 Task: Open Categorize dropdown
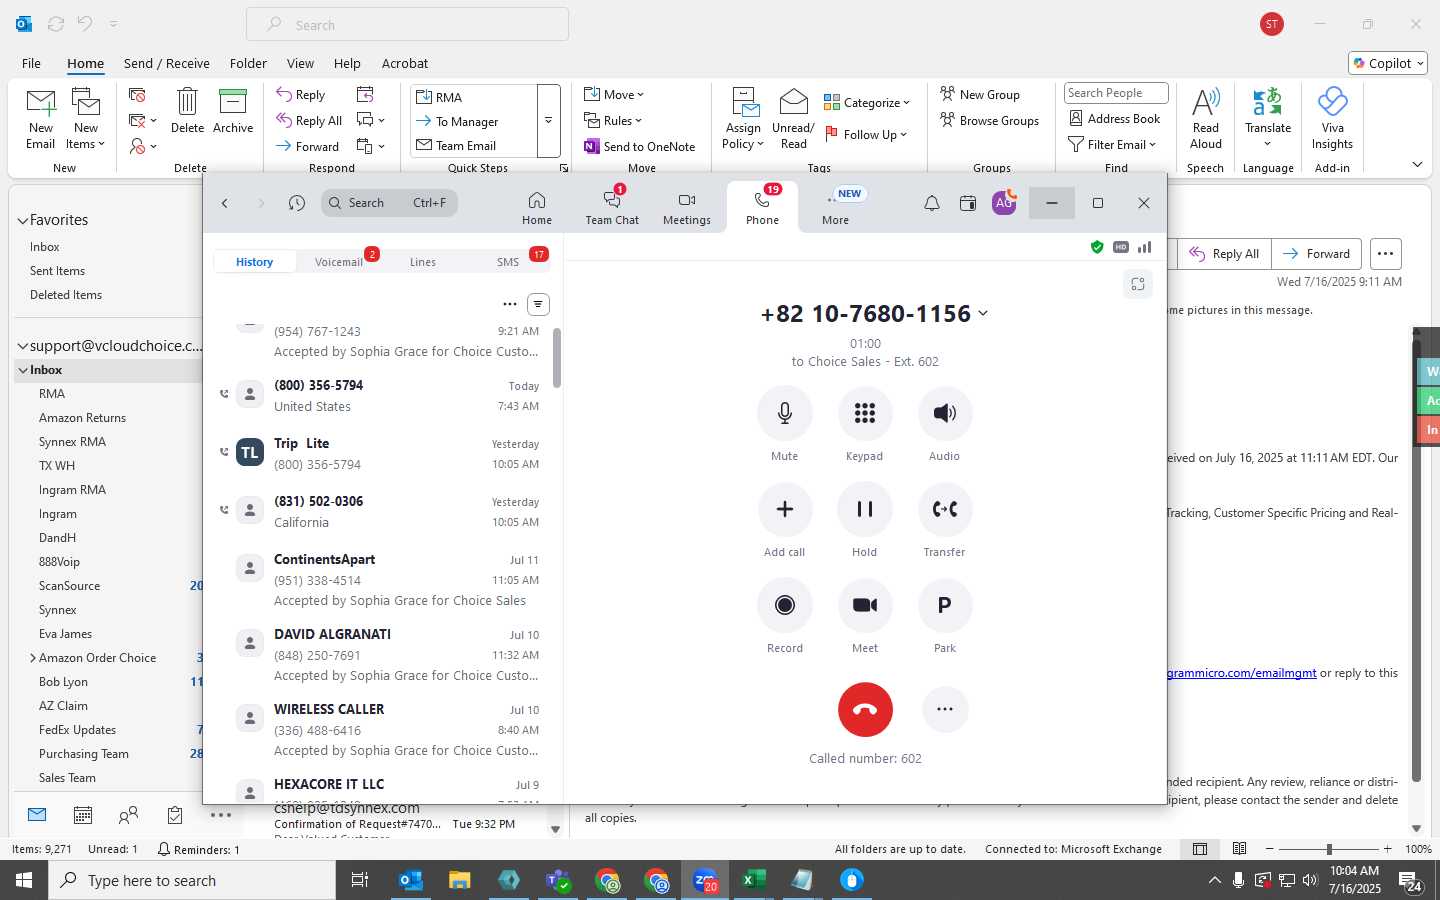tap(867, 103)
